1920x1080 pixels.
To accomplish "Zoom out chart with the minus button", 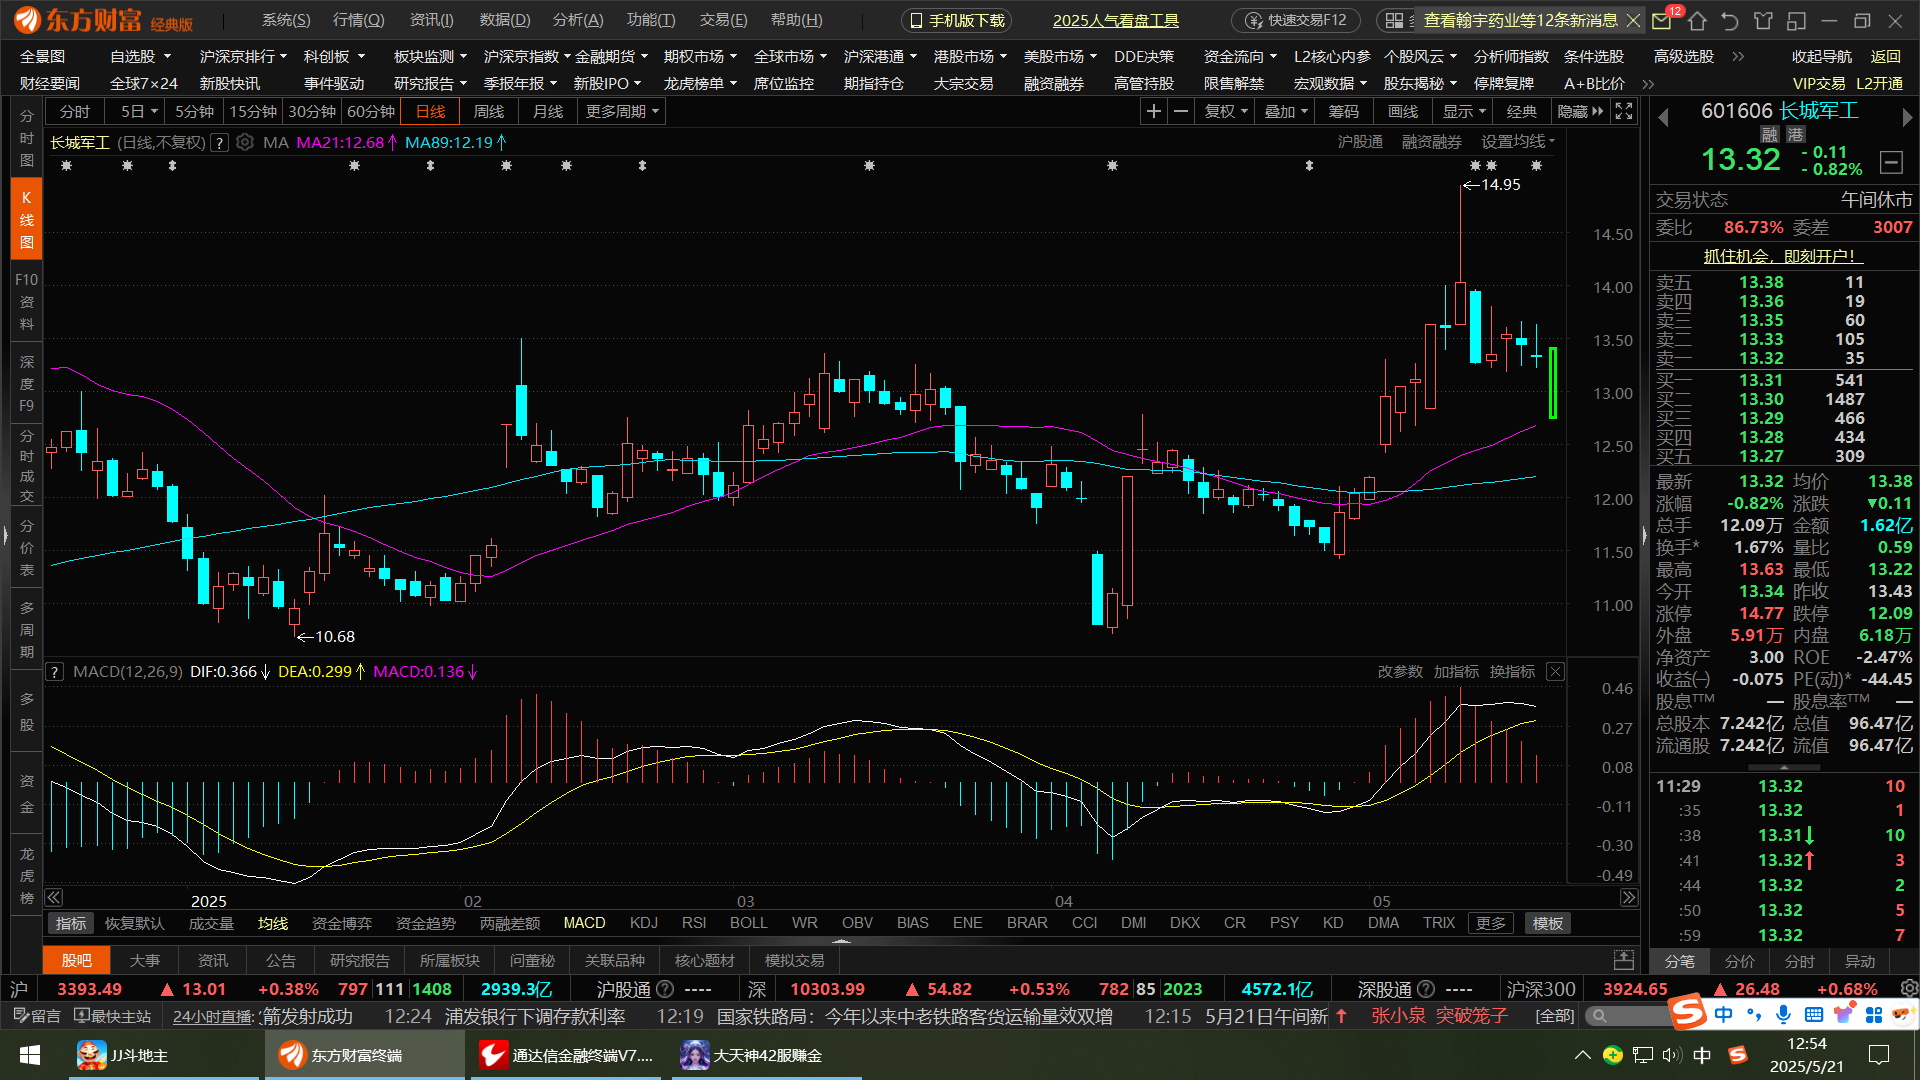I will 1181,112.
